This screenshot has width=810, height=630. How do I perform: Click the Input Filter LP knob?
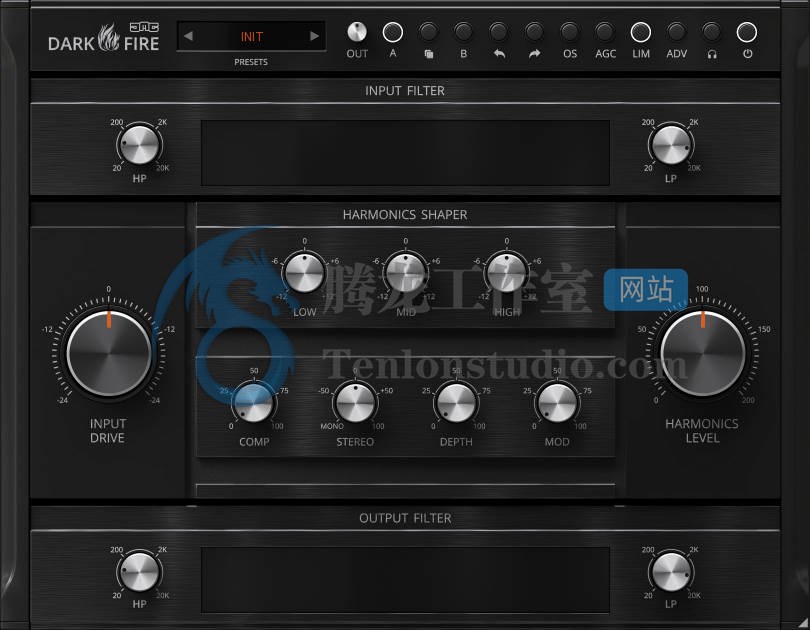click(671, 145)
